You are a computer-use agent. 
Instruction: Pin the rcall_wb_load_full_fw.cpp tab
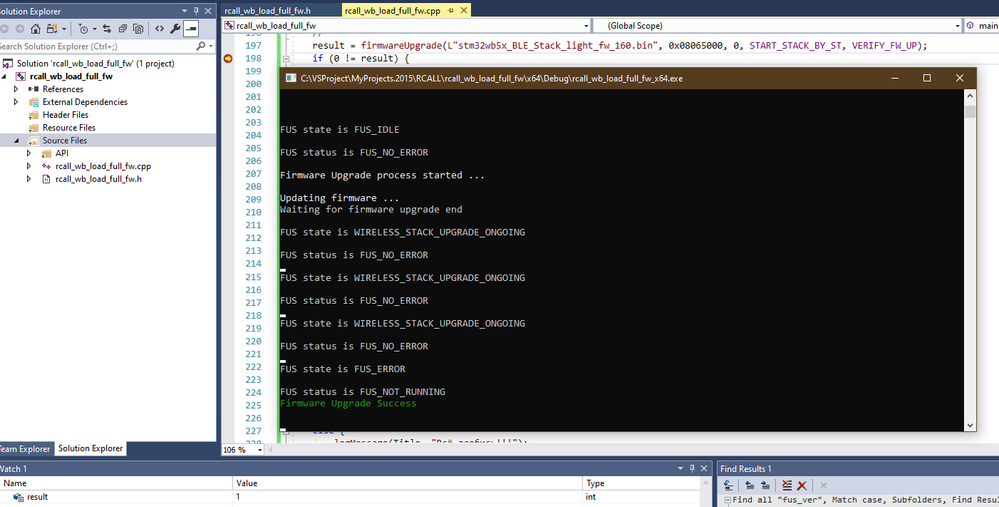(450, 10)
